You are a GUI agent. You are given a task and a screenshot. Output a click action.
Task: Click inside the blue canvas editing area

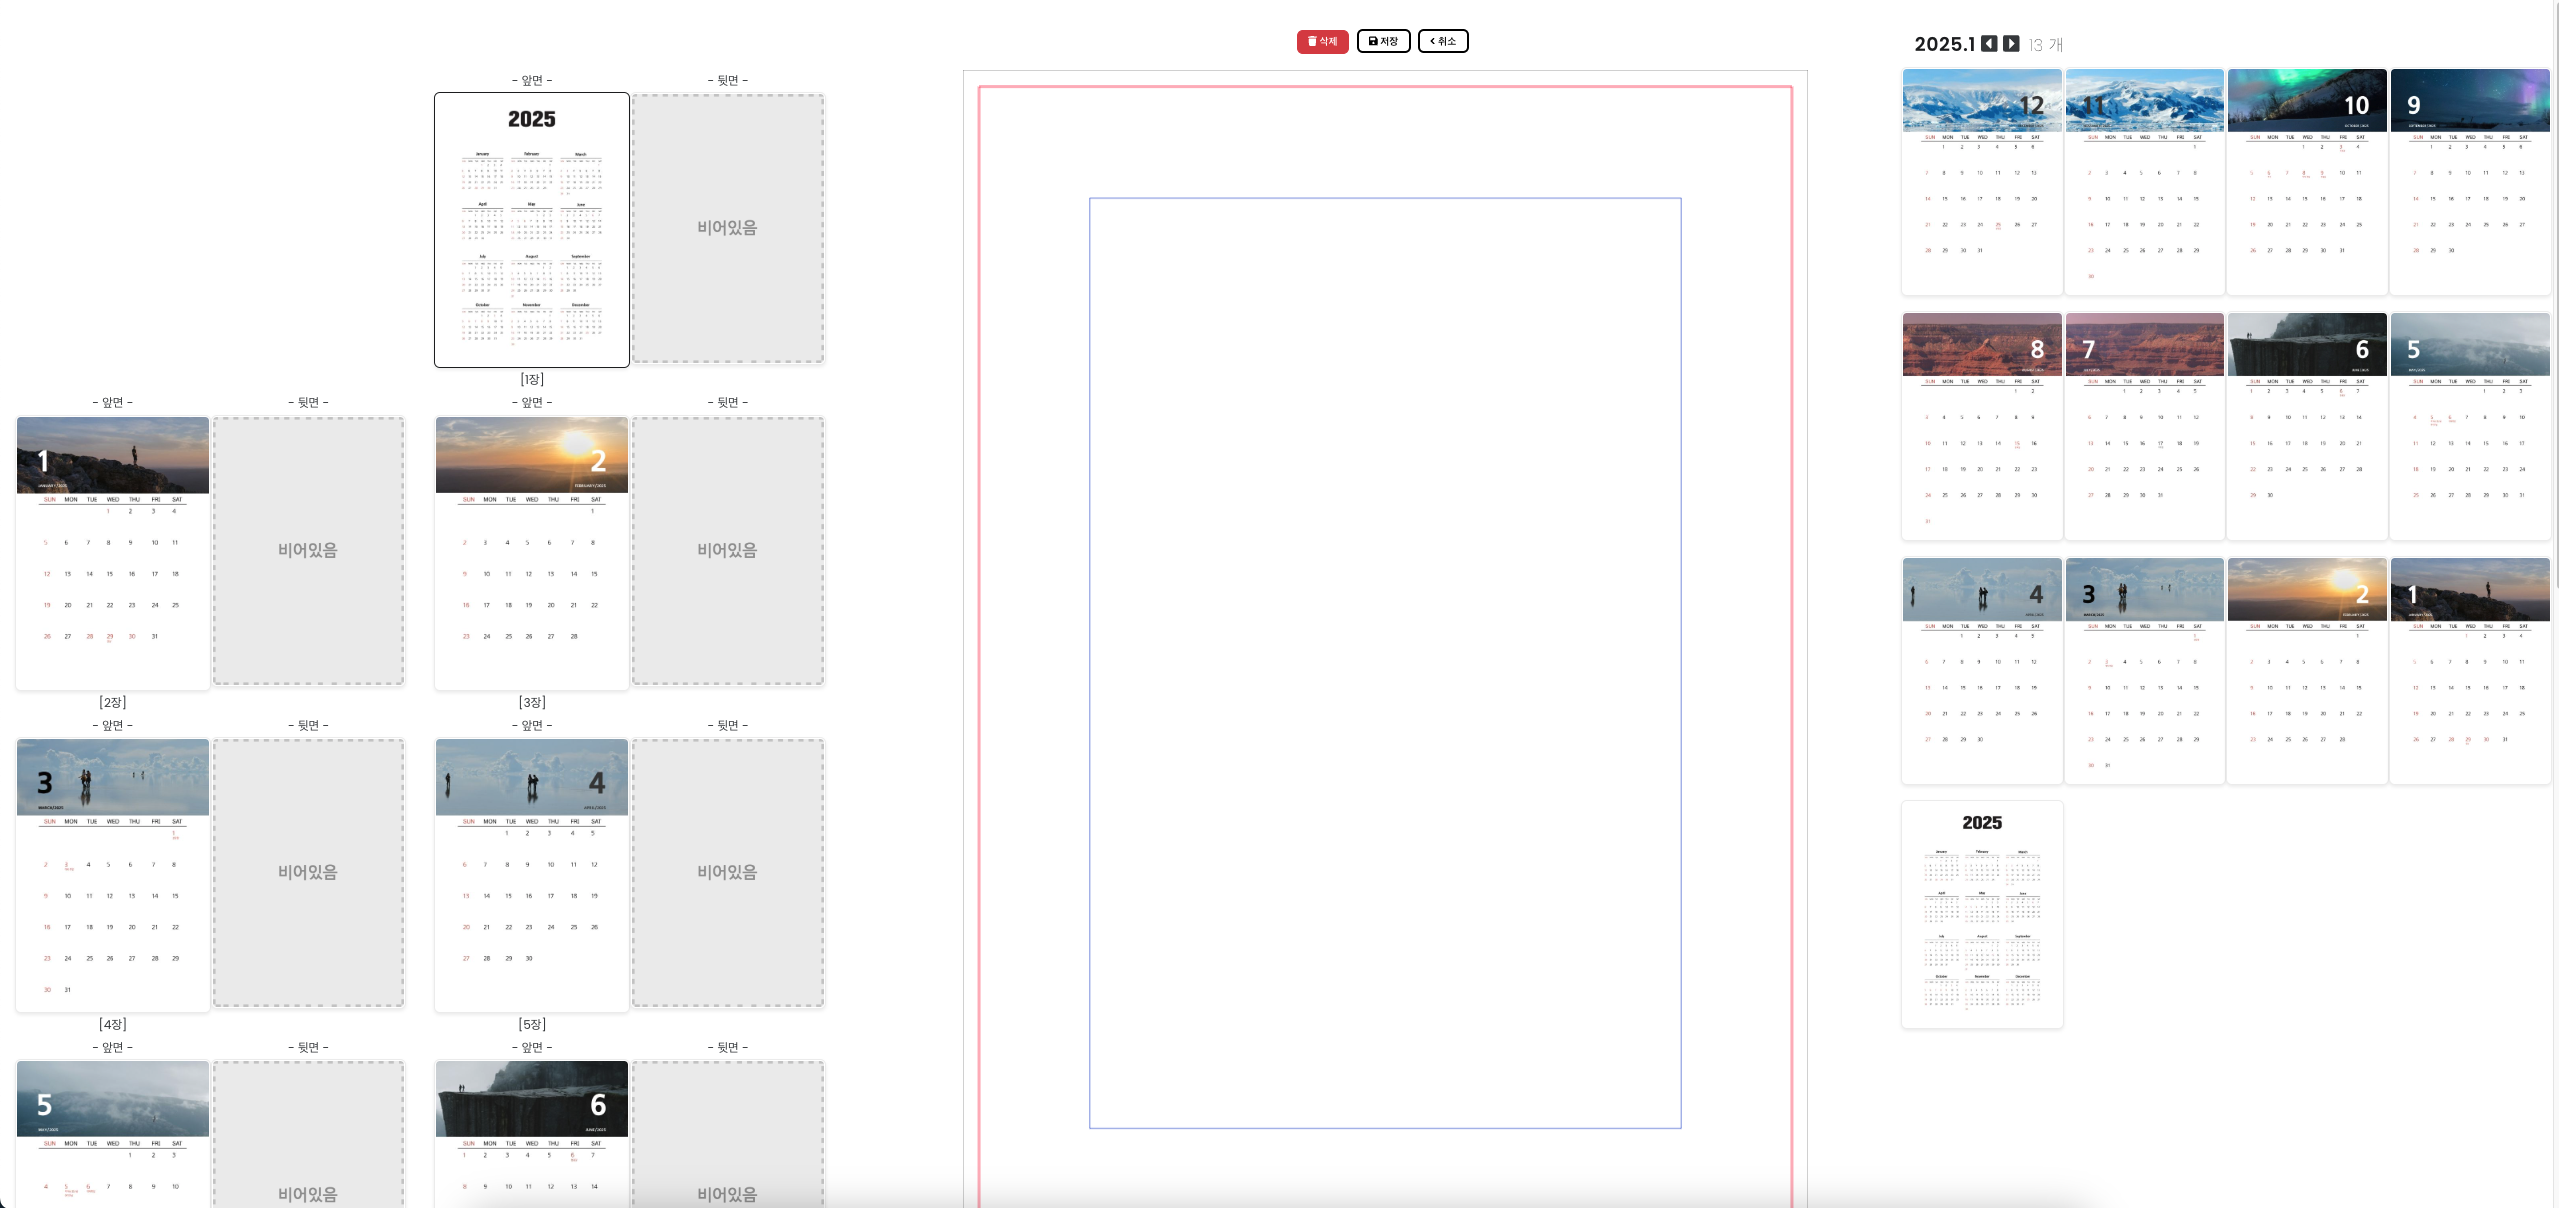coord(1384,663)
